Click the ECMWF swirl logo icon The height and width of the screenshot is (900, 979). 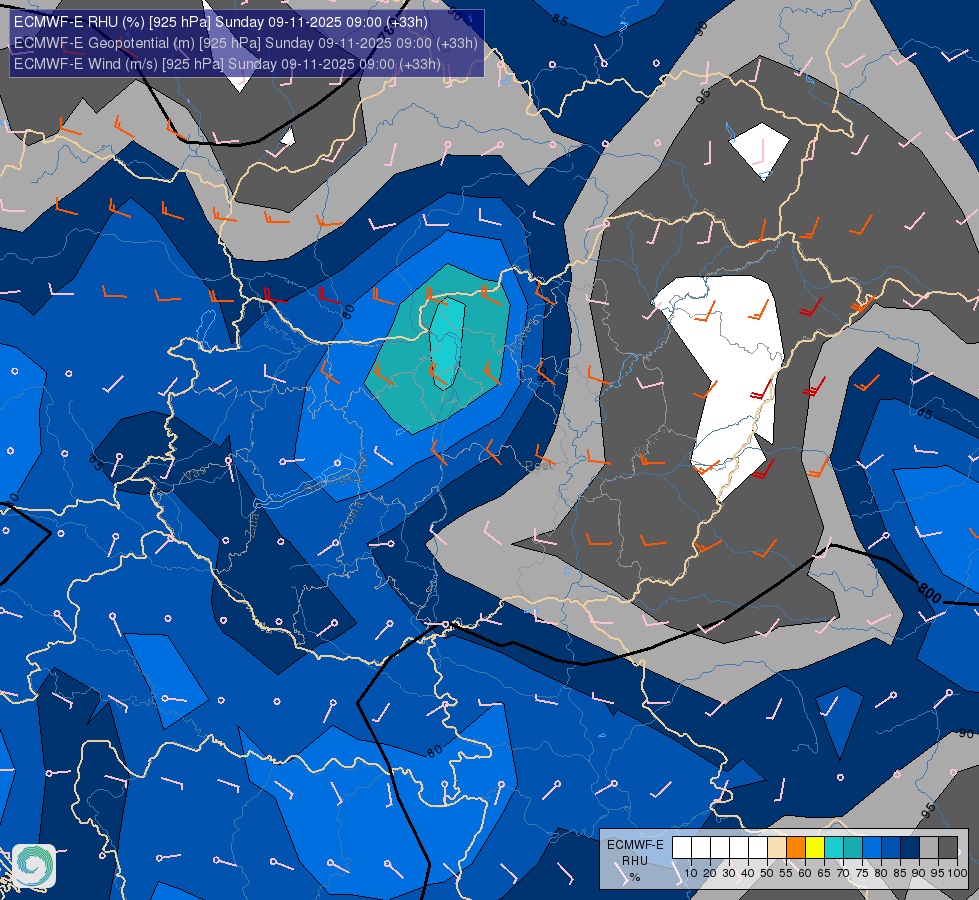pos(34,866)
